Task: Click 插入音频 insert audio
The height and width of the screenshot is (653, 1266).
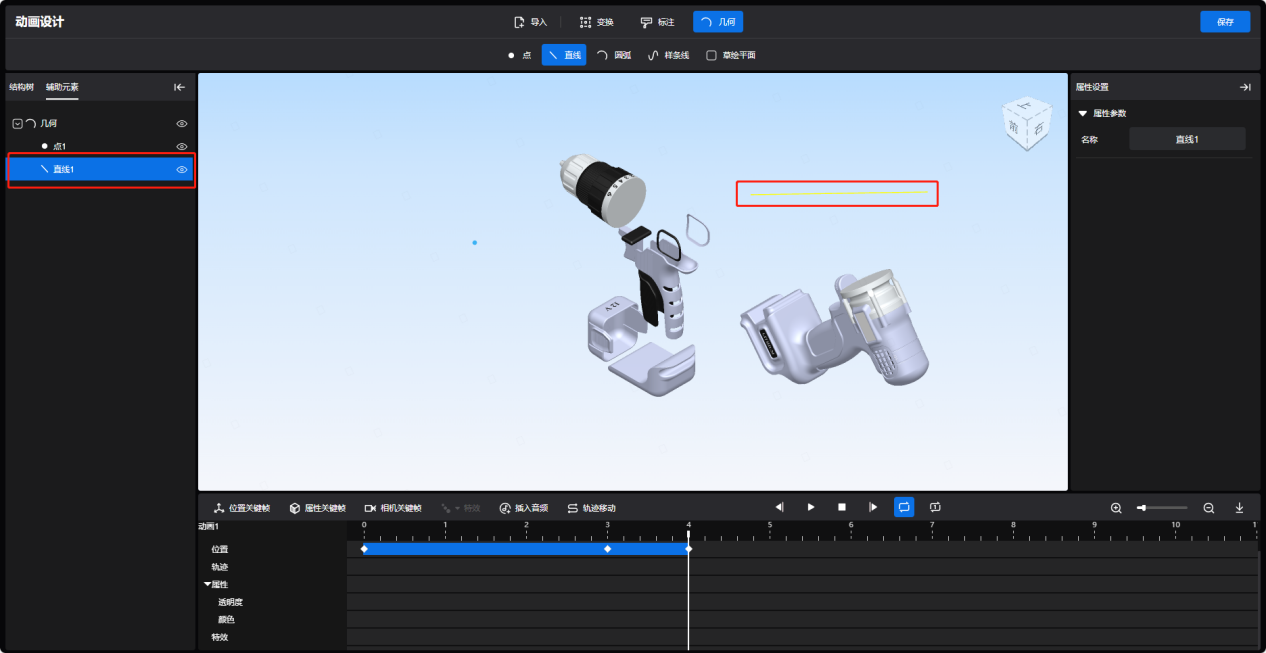Action: tap(523, 508)
